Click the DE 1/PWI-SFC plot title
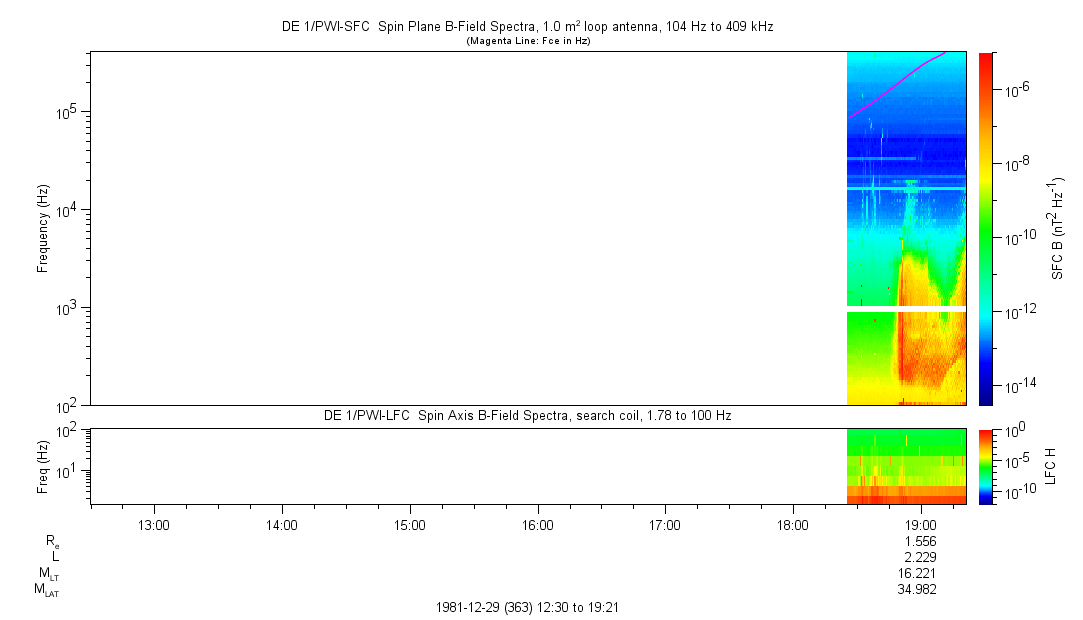1083x620 pixels. click(527, 27)
